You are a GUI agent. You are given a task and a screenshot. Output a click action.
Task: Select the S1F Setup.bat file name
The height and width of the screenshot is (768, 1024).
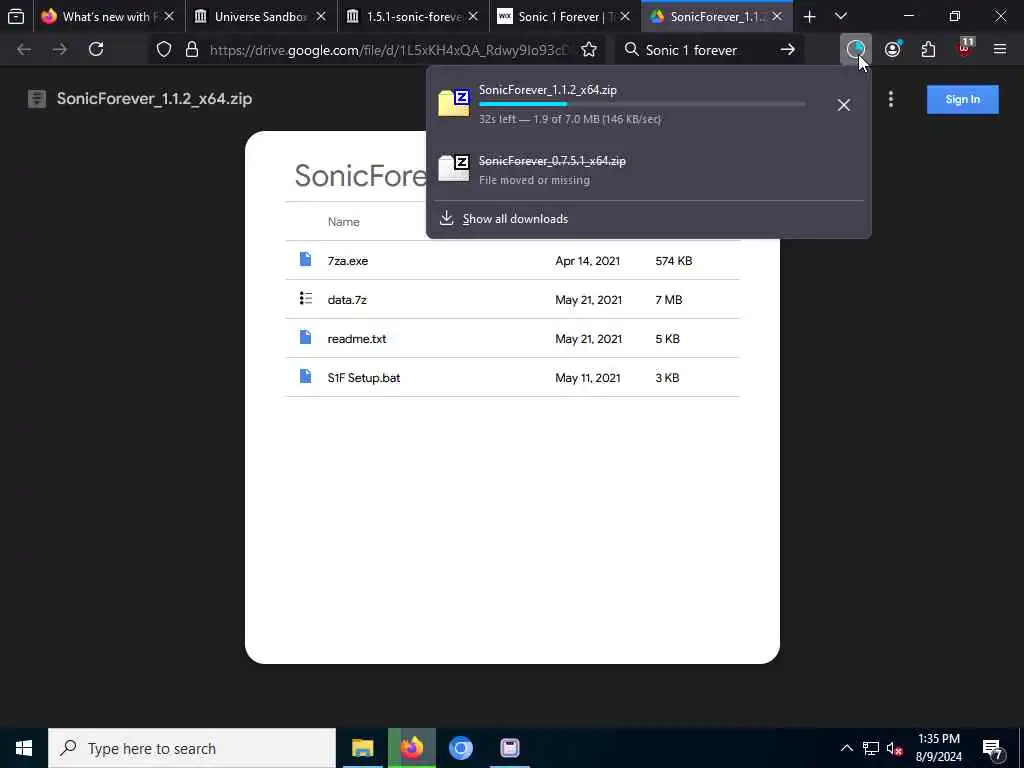click(x=364, y=377)
